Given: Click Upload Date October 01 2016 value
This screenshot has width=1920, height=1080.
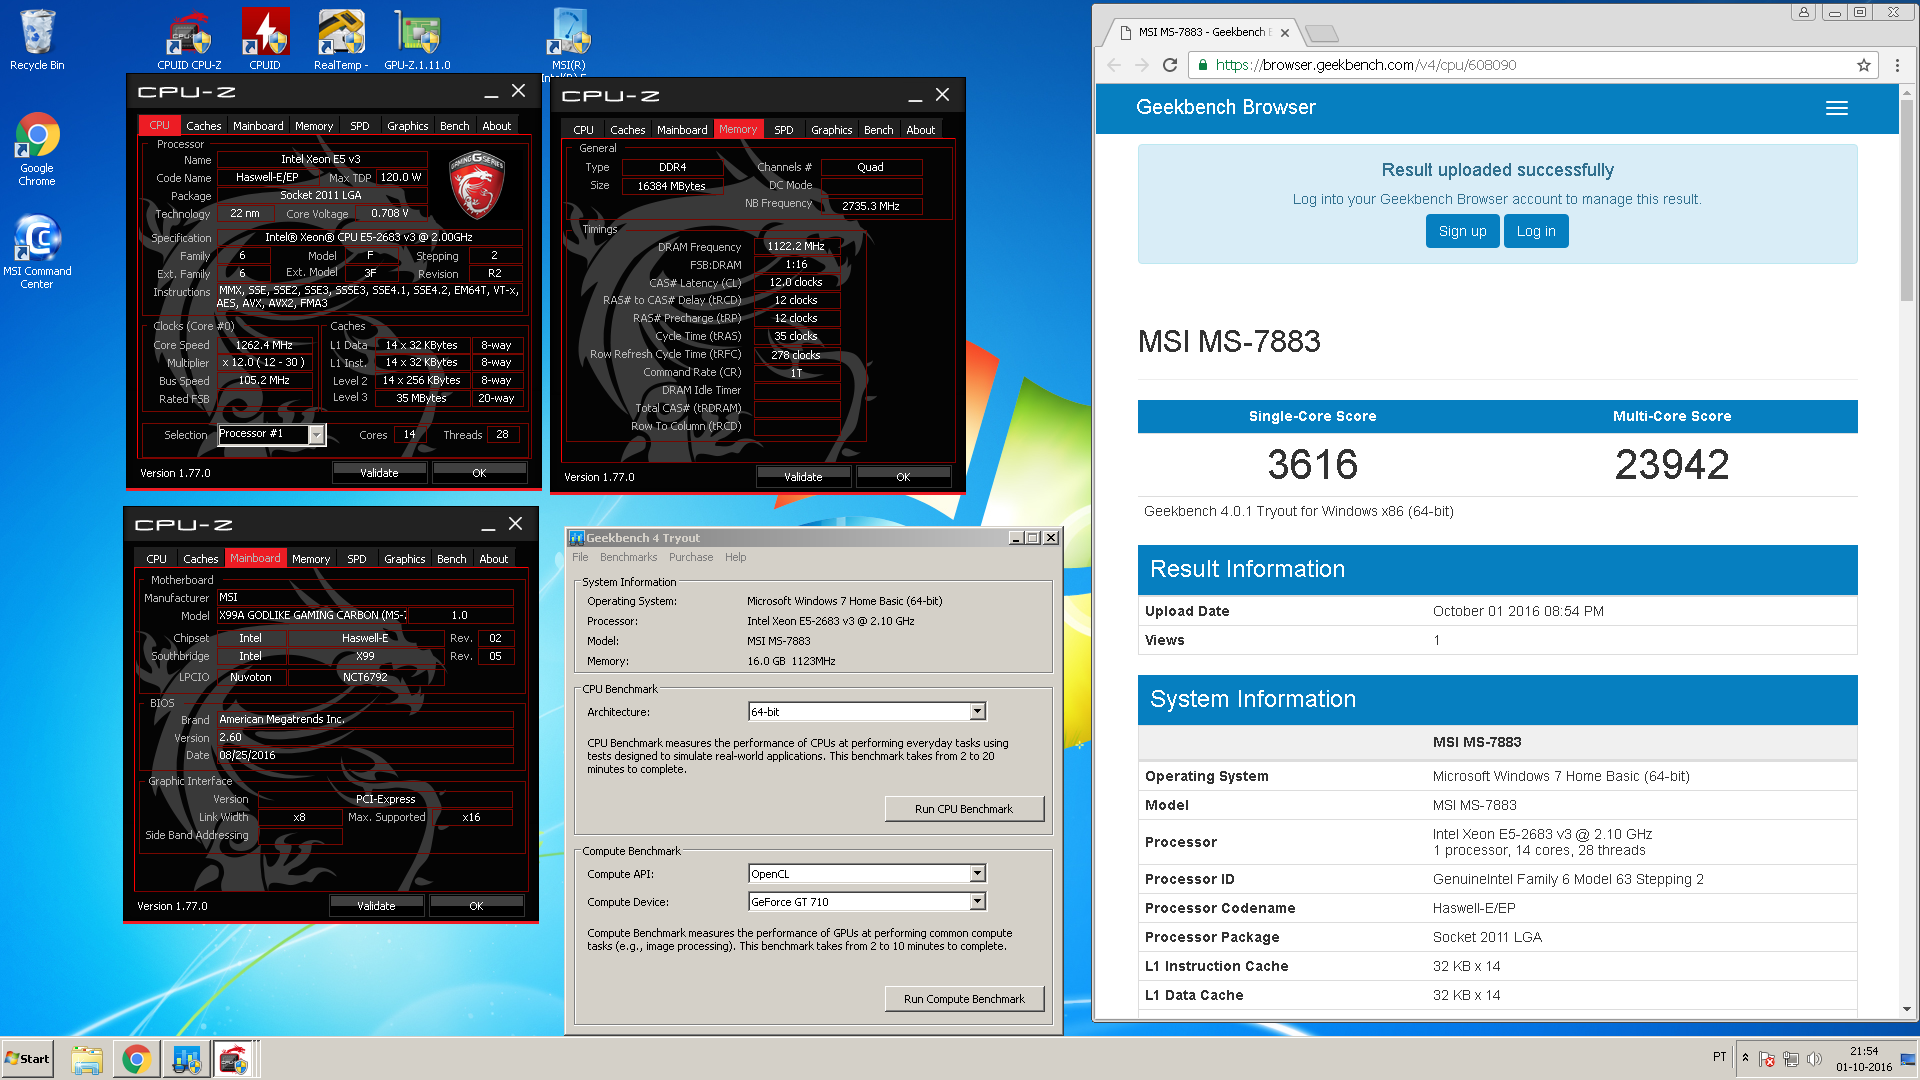Looking at the screenshot, I should point(1518,611).
